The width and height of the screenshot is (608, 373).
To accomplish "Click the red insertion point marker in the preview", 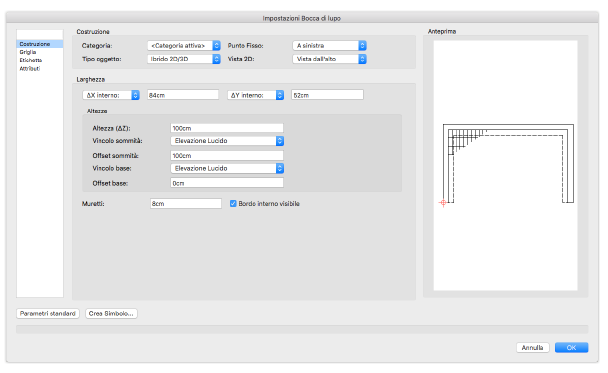I will coord(443,203).
